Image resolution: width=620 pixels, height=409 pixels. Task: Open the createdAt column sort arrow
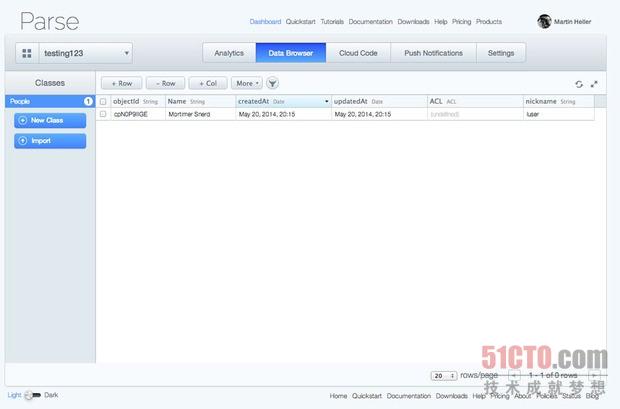pyautogui.click(x=326, y=102)
